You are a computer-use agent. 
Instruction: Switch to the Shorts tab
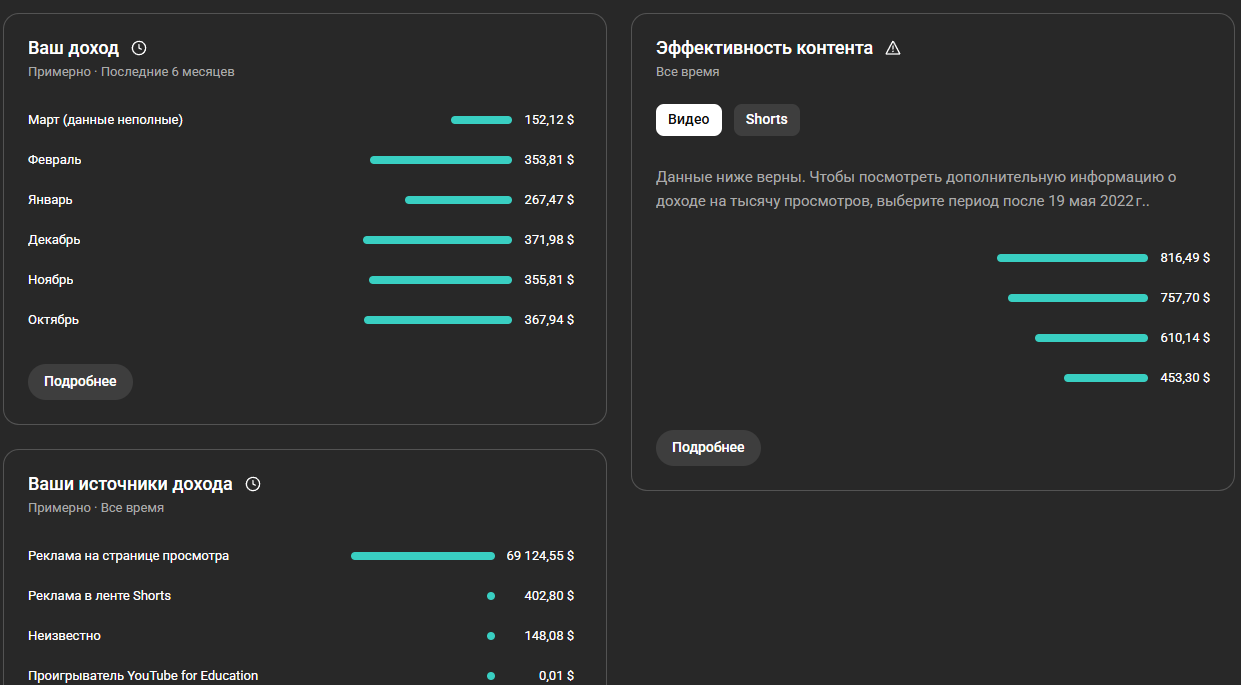[766, 120]
